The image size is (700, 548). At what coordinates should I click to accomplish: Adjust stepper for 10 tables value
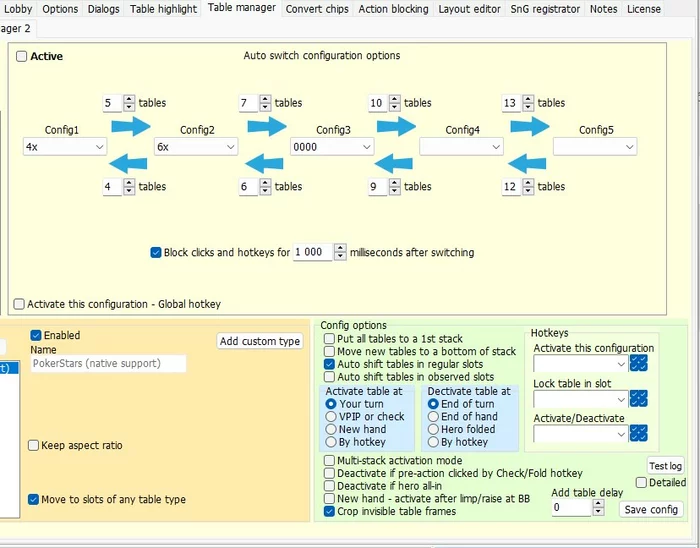[x=395, y=103]
